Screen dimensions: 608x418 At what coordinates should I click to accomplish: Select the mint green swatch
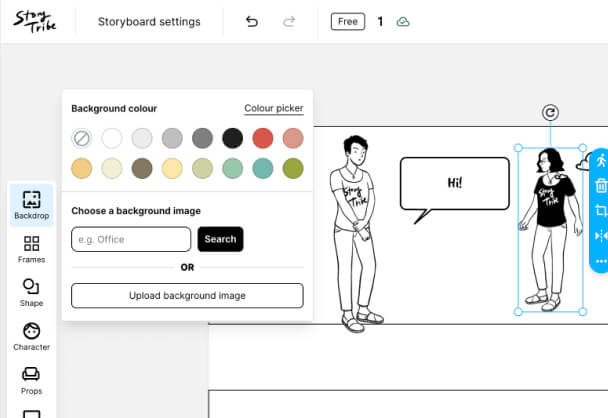coord(233,168)
